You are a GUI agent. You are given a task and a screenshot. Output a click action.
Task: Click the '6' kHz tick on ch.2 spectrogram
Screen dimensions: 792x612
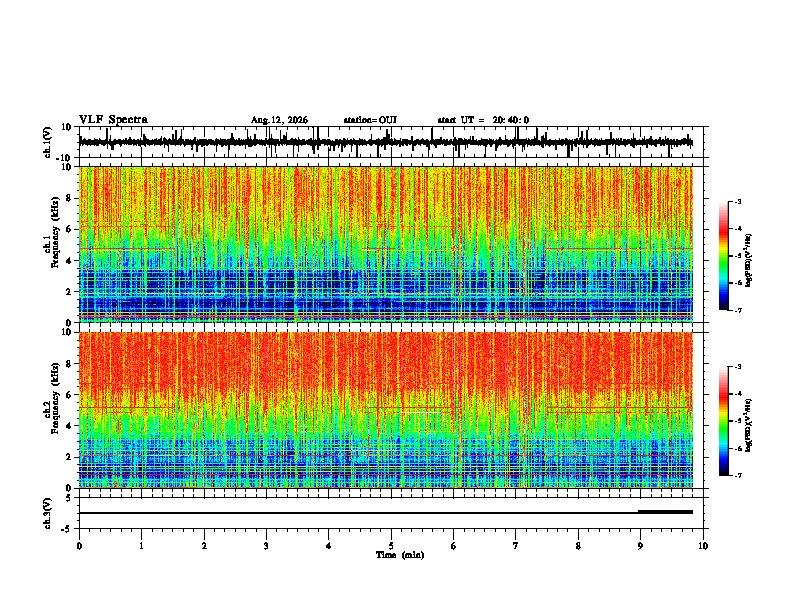(x=70, y=395)
